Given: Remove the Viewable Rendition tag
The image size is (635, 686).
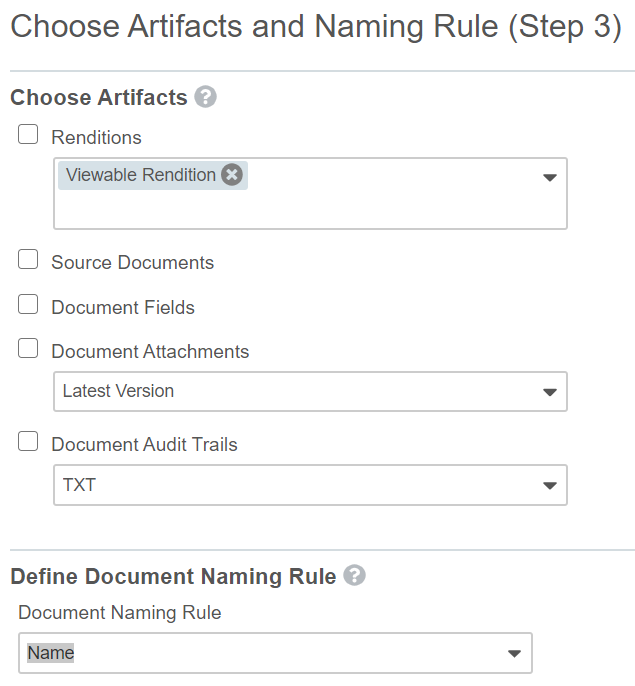Looking at the screenshot, I should coord(232,175).
